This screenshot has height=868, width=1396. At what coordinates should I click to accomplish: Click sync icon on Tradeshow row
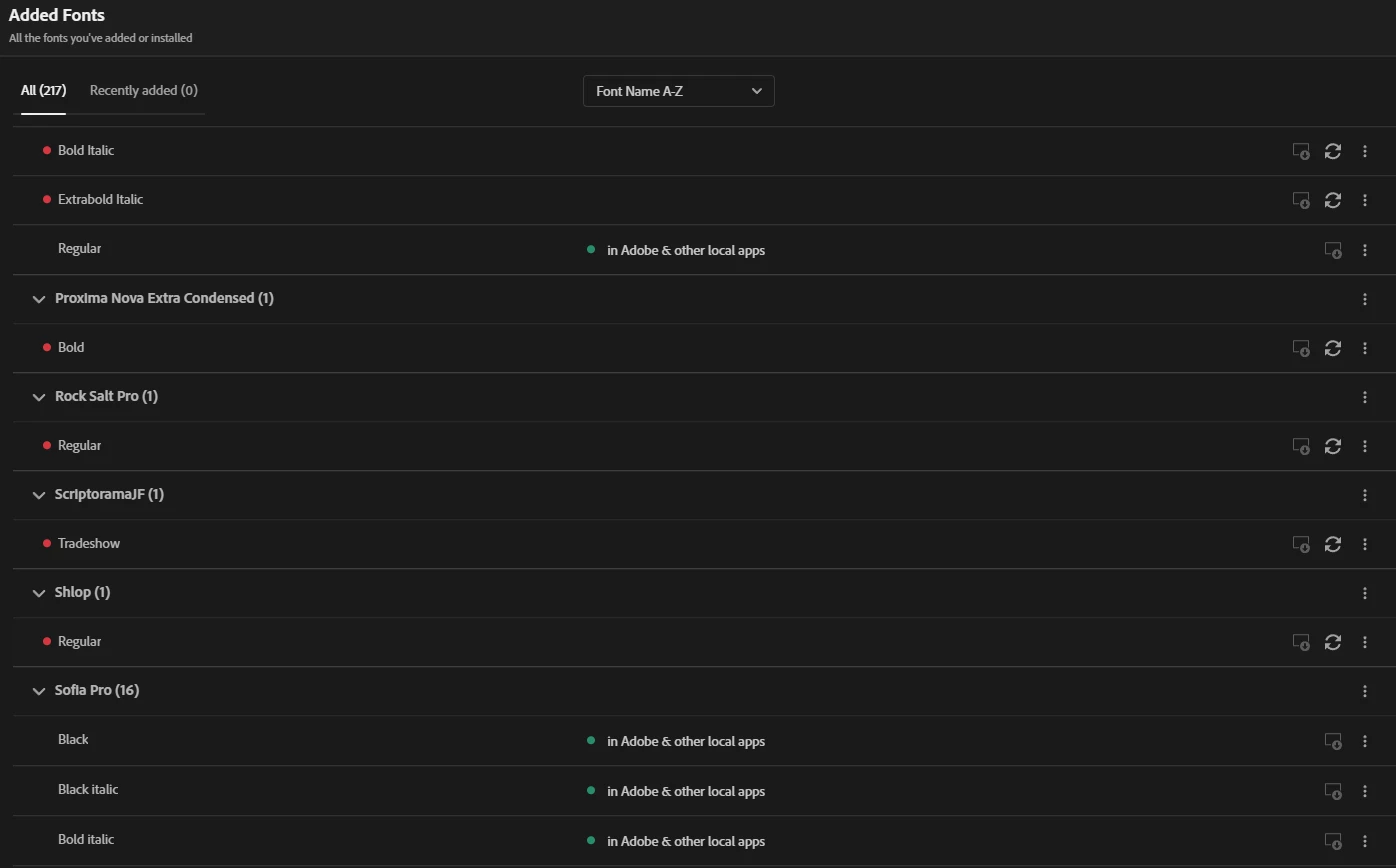click(x=1333, y=545)
